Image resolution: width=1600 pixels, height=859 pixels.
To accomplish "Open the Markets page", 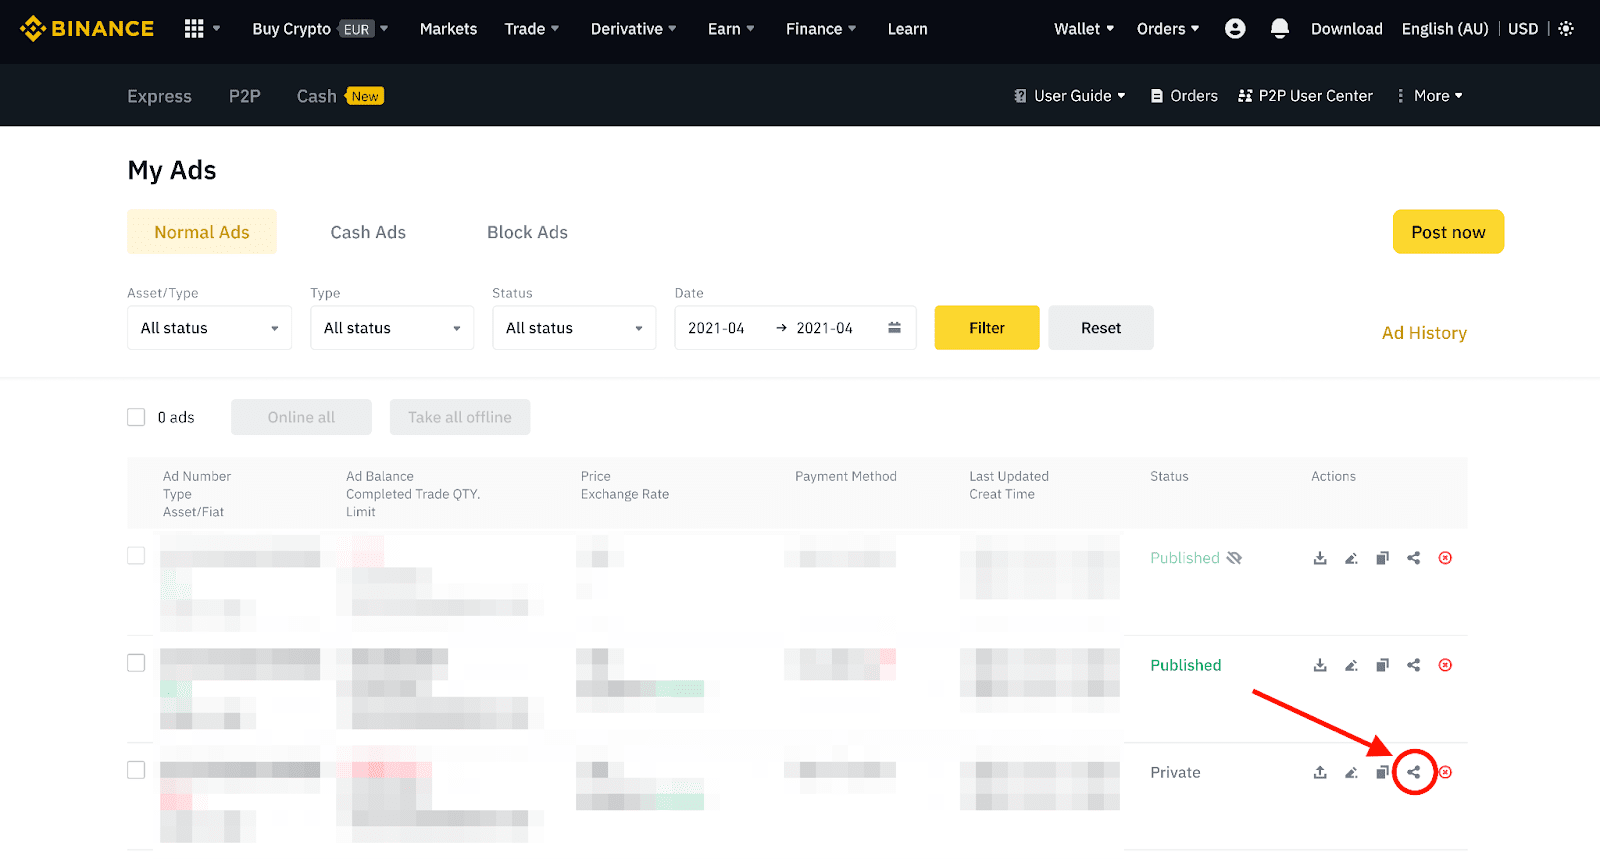I will pos(448,29).
